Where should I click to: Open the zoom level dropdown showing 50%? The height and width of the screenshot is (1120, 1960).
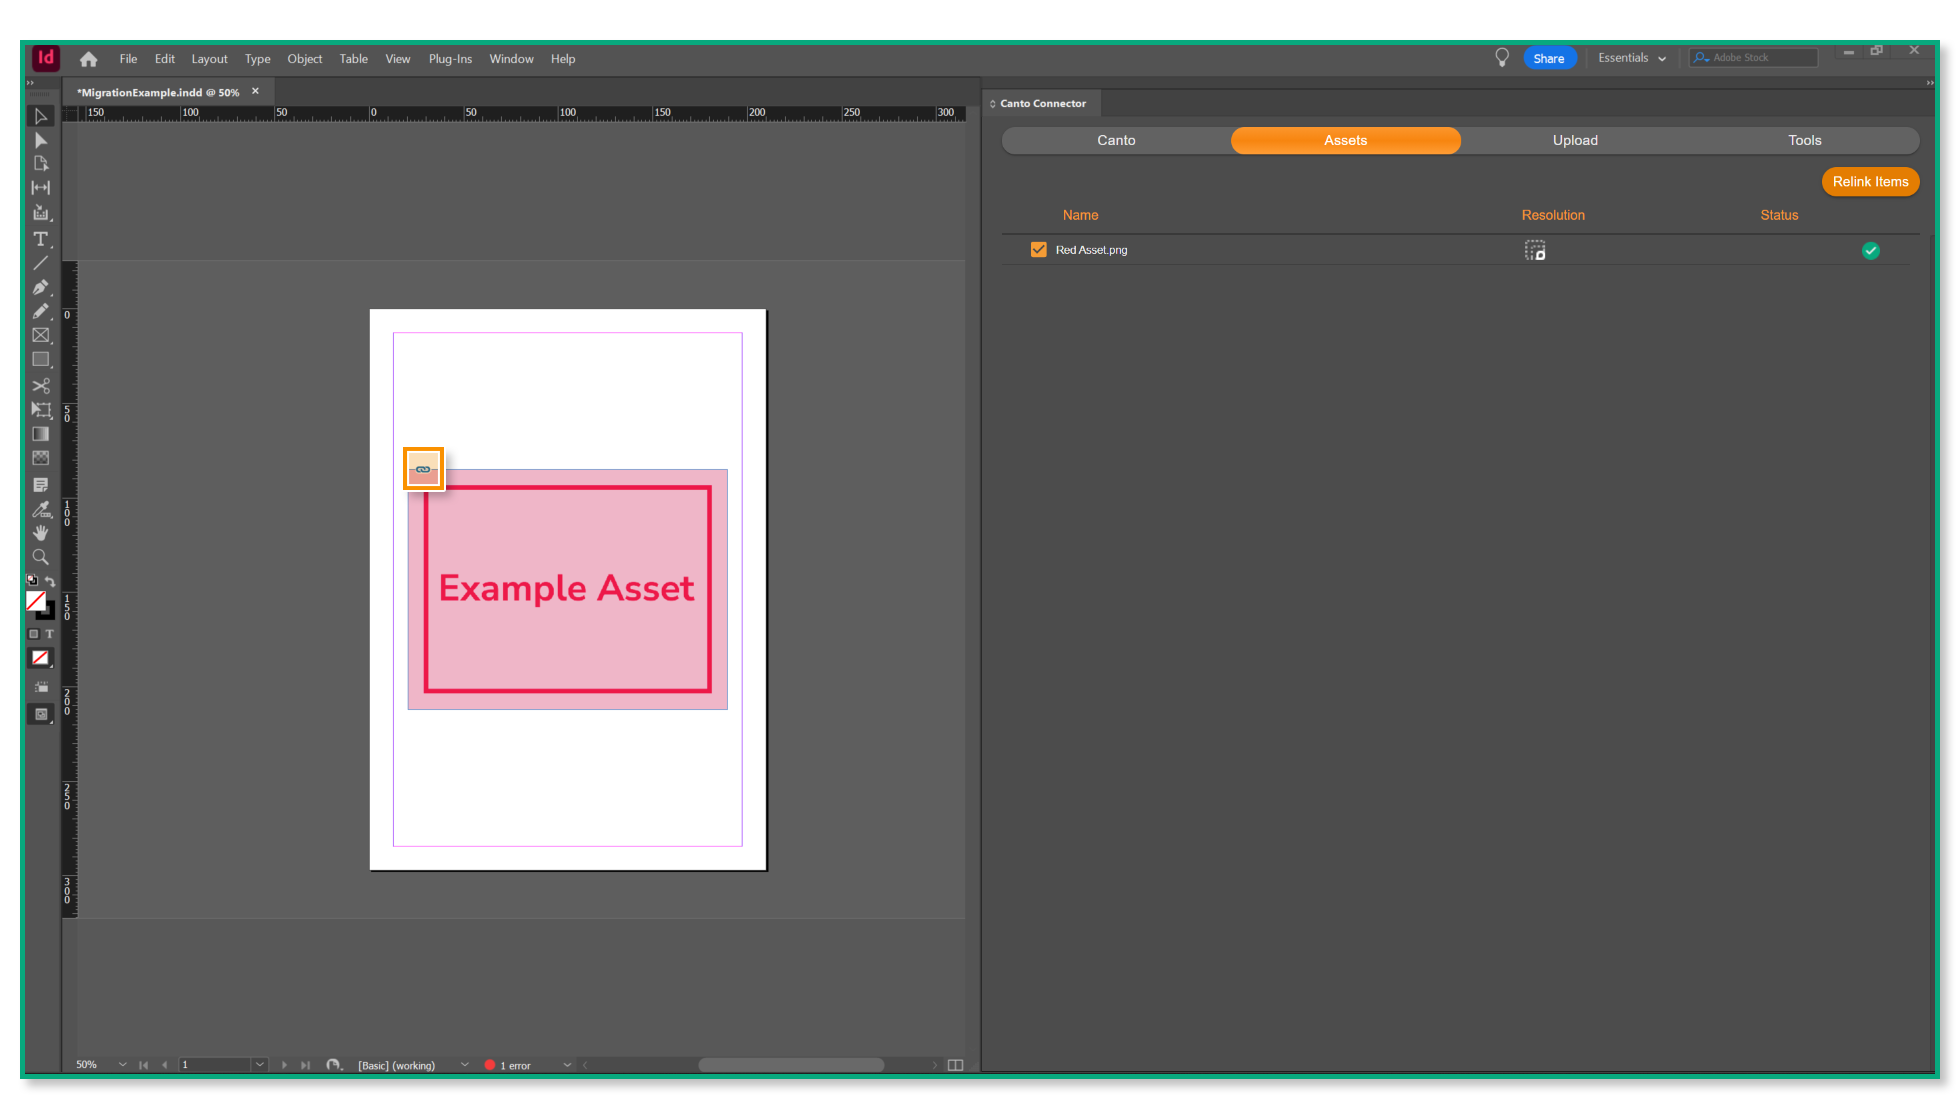click(122, 1064)
